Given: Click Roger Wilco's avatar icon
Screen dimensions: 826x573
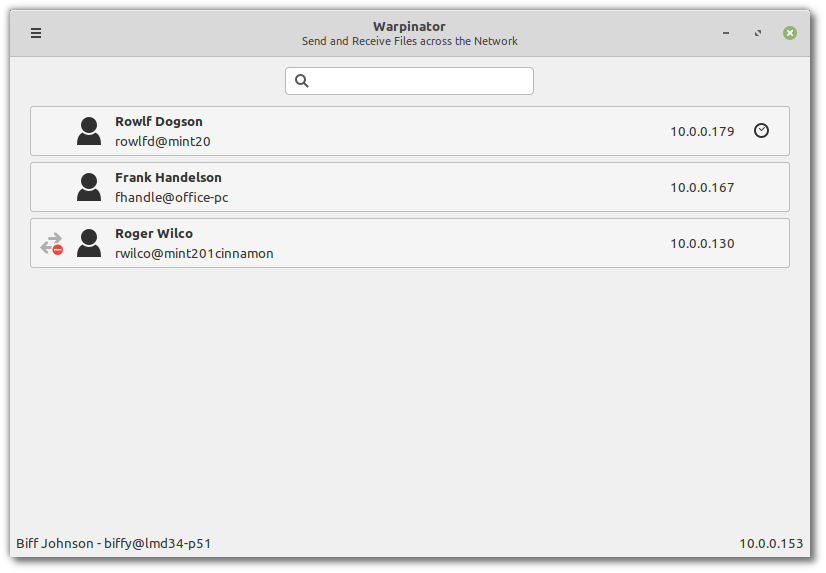Looking at the screenshot, I should (89, 243).
